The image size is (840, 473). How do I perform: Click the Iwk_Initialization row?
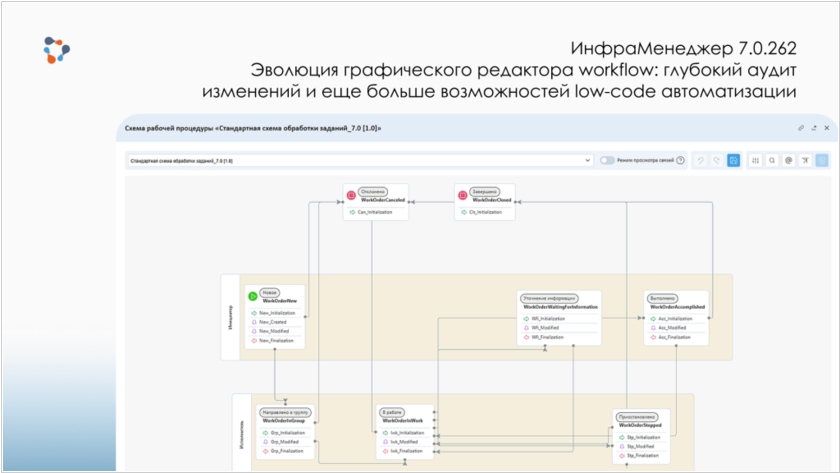[x=405, y=433]
